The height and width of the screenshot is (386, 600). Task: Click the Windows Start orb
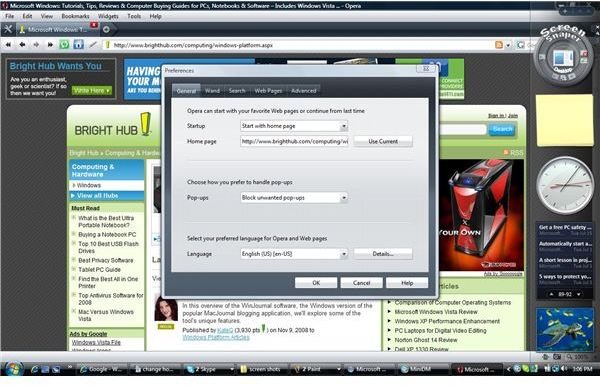14,369
